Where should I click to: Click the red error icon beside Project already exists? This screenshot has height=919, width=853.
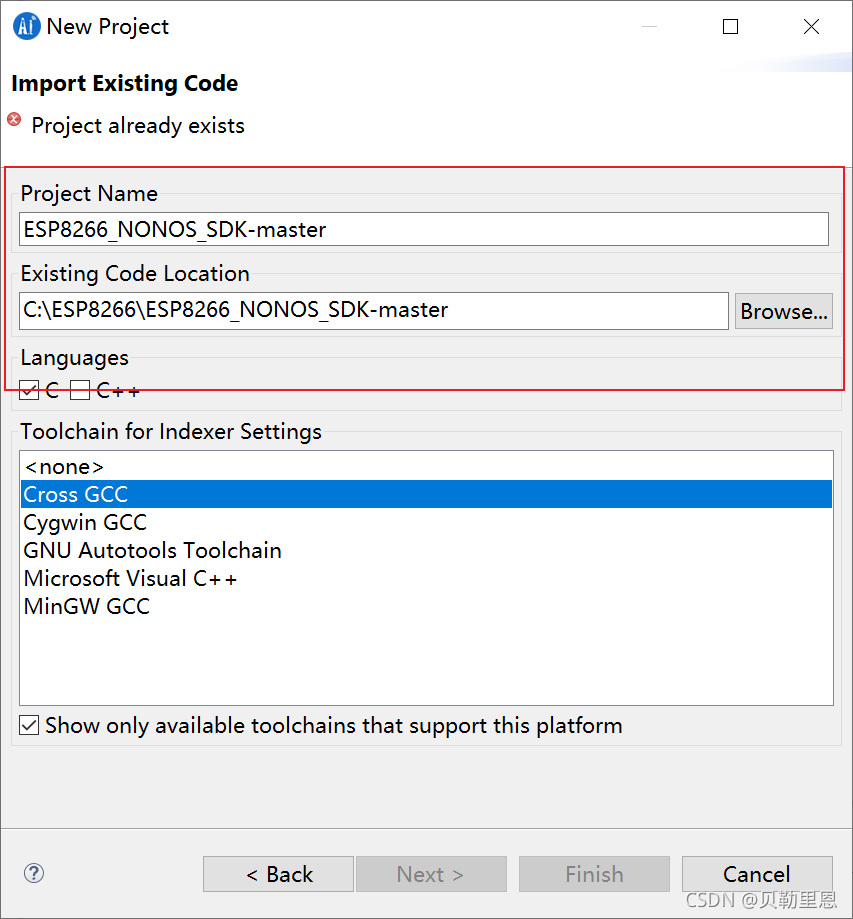coord(14,120)
